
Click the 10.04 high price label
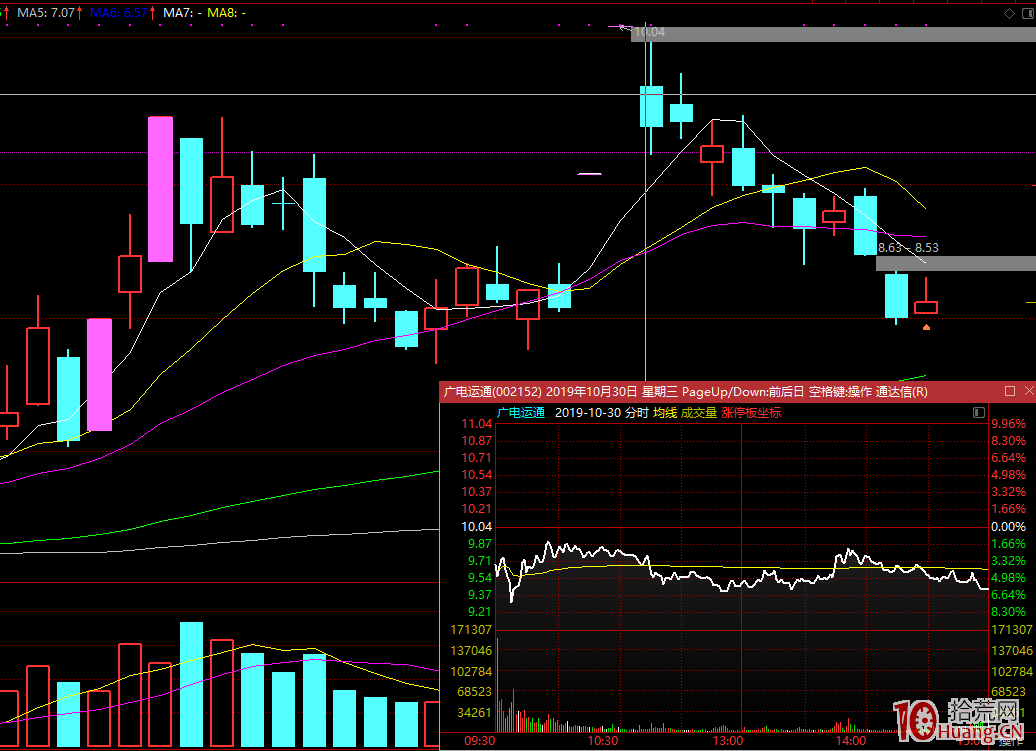tap(649, 33)
